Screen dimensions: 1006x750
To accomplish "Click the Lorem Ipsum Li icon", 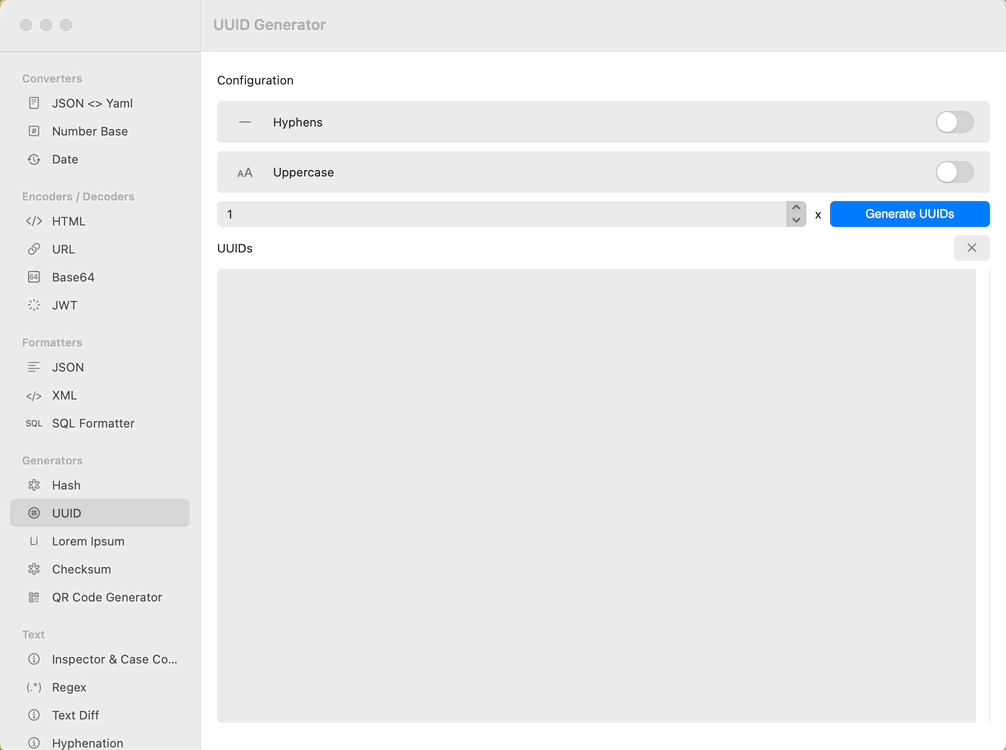I will [34, 541].
